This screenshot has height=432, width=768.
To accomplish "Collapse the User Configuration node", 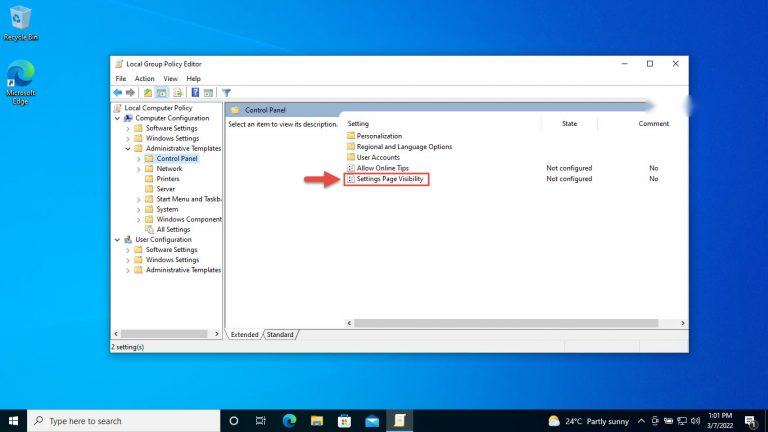I will click(x=117, y=240).
